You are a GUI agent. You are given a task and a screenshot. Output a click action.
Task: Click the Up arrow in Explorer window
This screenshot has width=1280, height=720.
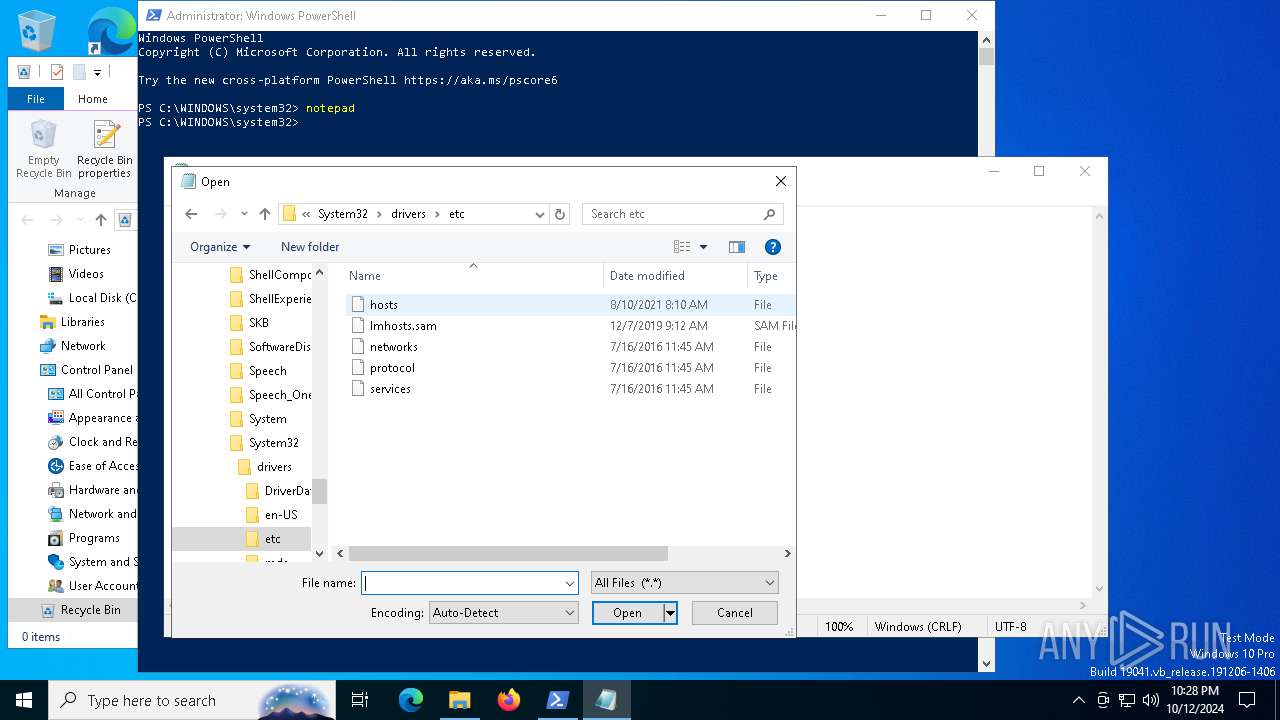101,220
